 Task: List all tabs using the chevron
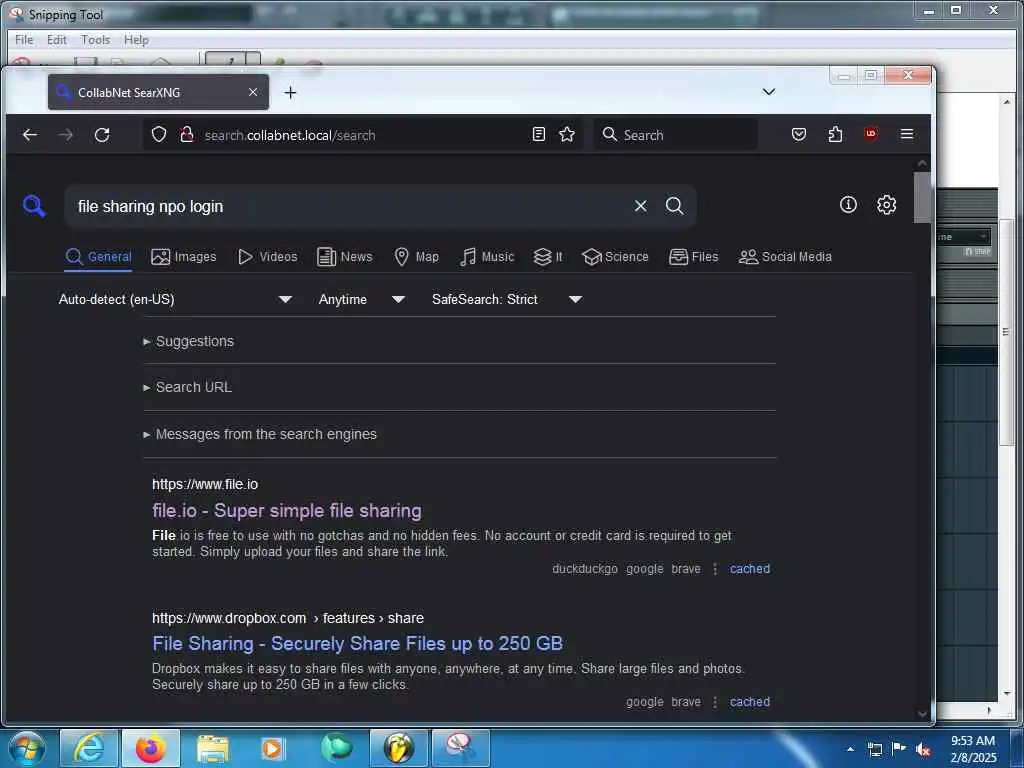click(769, 91)
